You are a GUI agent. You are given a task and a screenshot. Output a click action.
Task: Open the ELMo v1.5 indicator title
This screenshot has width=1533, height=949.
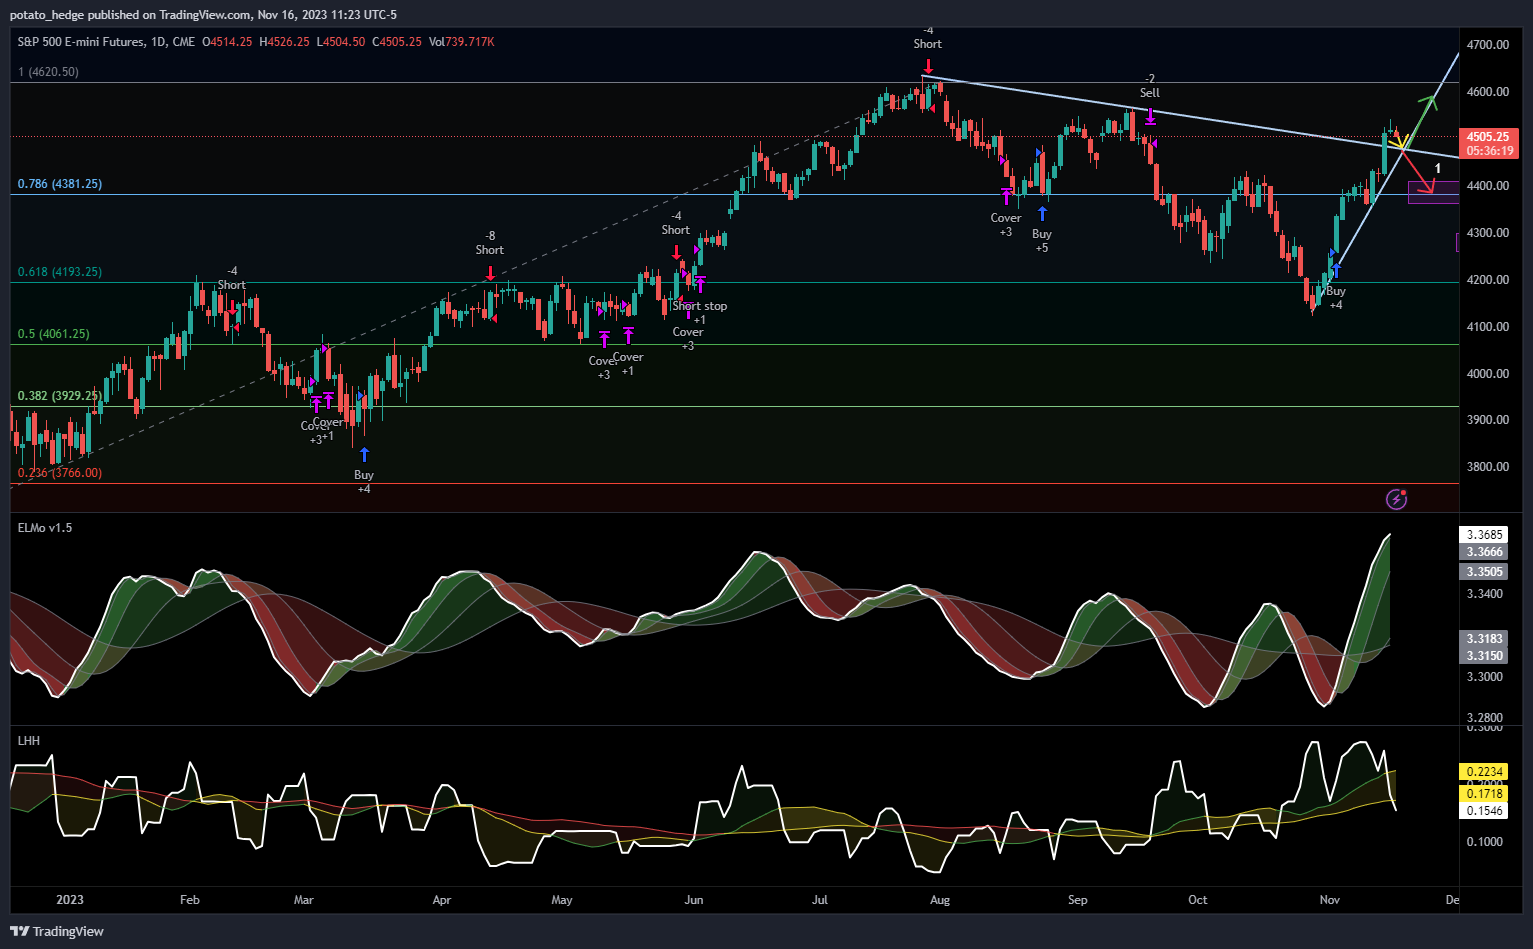tap(45, 528)
